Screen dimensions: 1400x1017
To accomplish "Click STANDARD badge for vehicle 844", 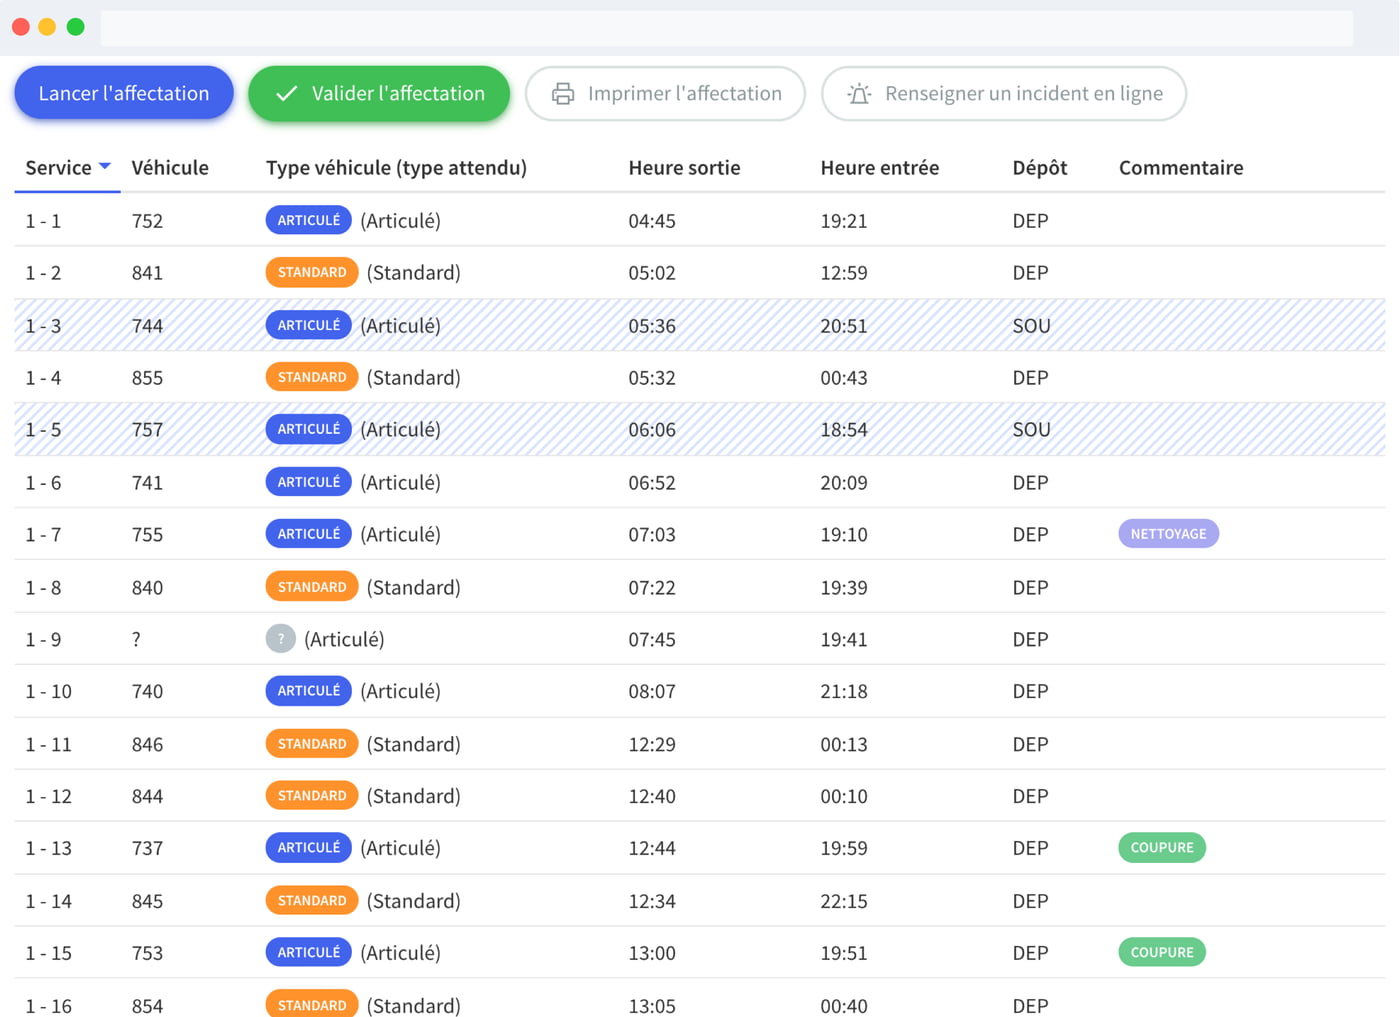I will 312,796.
